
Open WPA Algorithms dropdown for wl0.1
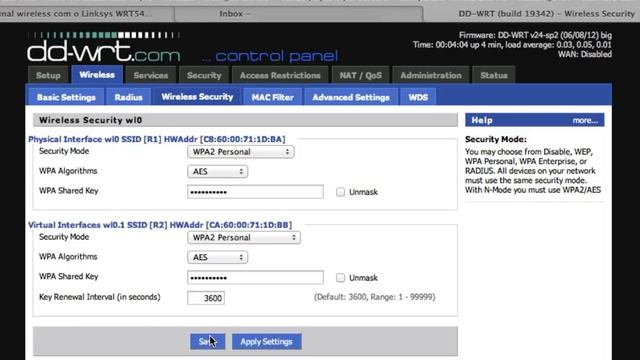217,257
